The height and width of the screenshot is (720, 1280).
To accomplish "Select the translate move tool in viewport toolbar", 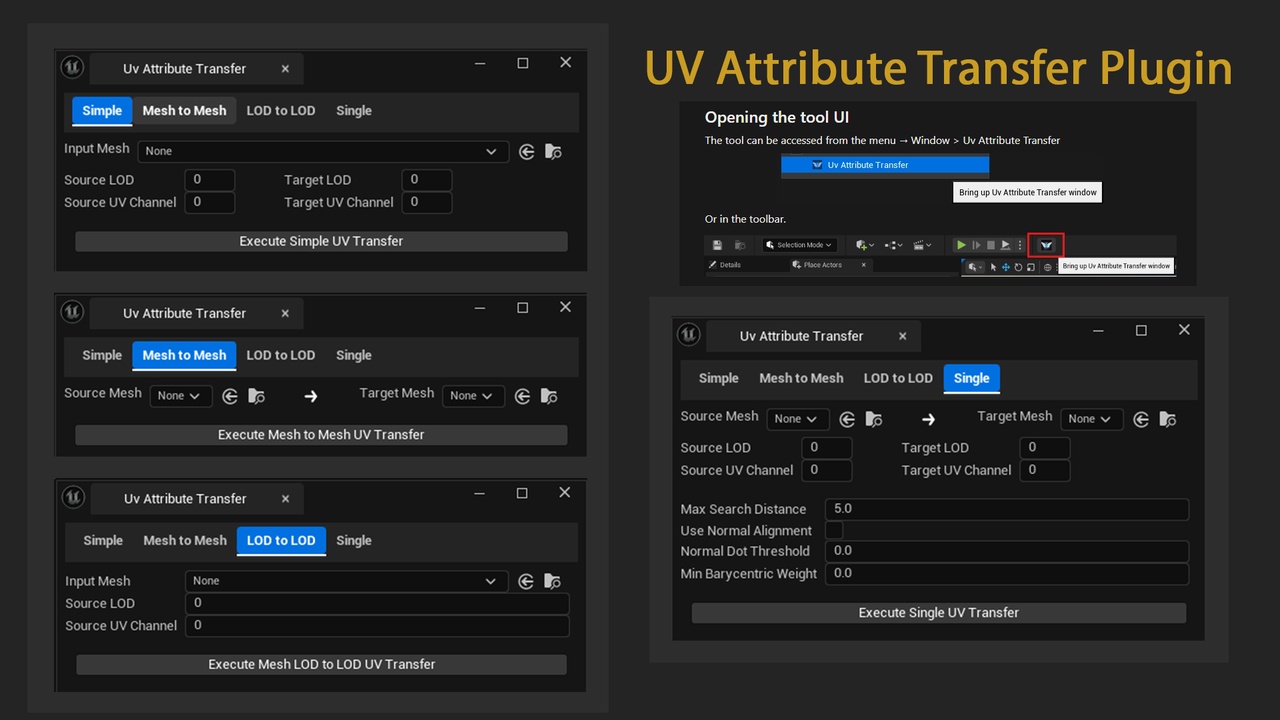I will coord(1006,267).
